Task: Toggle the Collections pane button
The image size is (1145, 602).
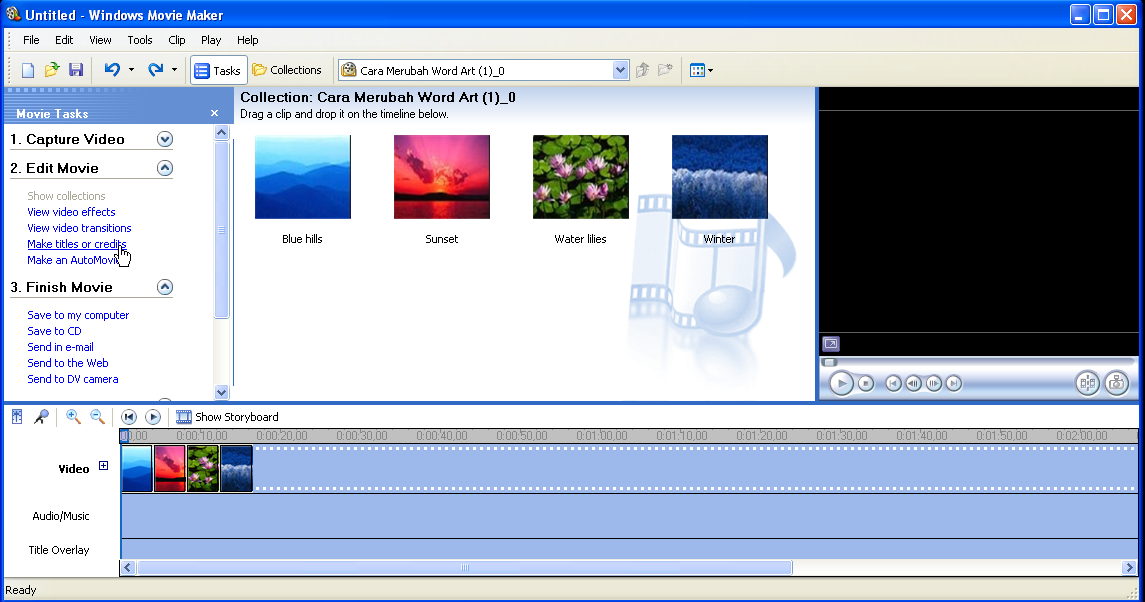Action: tap(287, 70)
